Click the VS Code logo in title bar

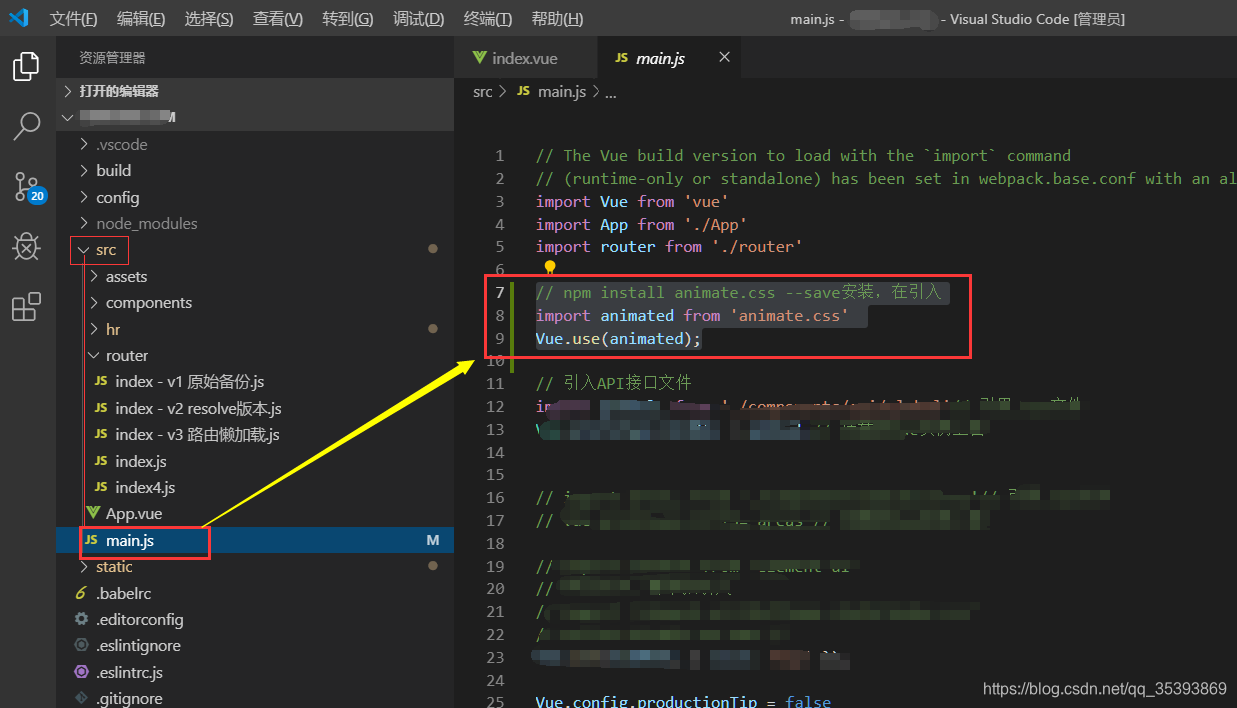click(x=18, y=19)
